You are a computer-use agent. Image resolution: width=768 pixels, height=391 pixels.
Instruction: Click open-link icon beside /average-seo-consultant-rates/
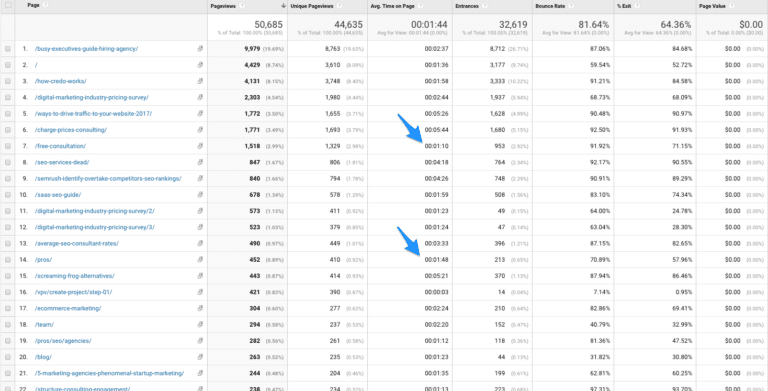click(200, 243)
